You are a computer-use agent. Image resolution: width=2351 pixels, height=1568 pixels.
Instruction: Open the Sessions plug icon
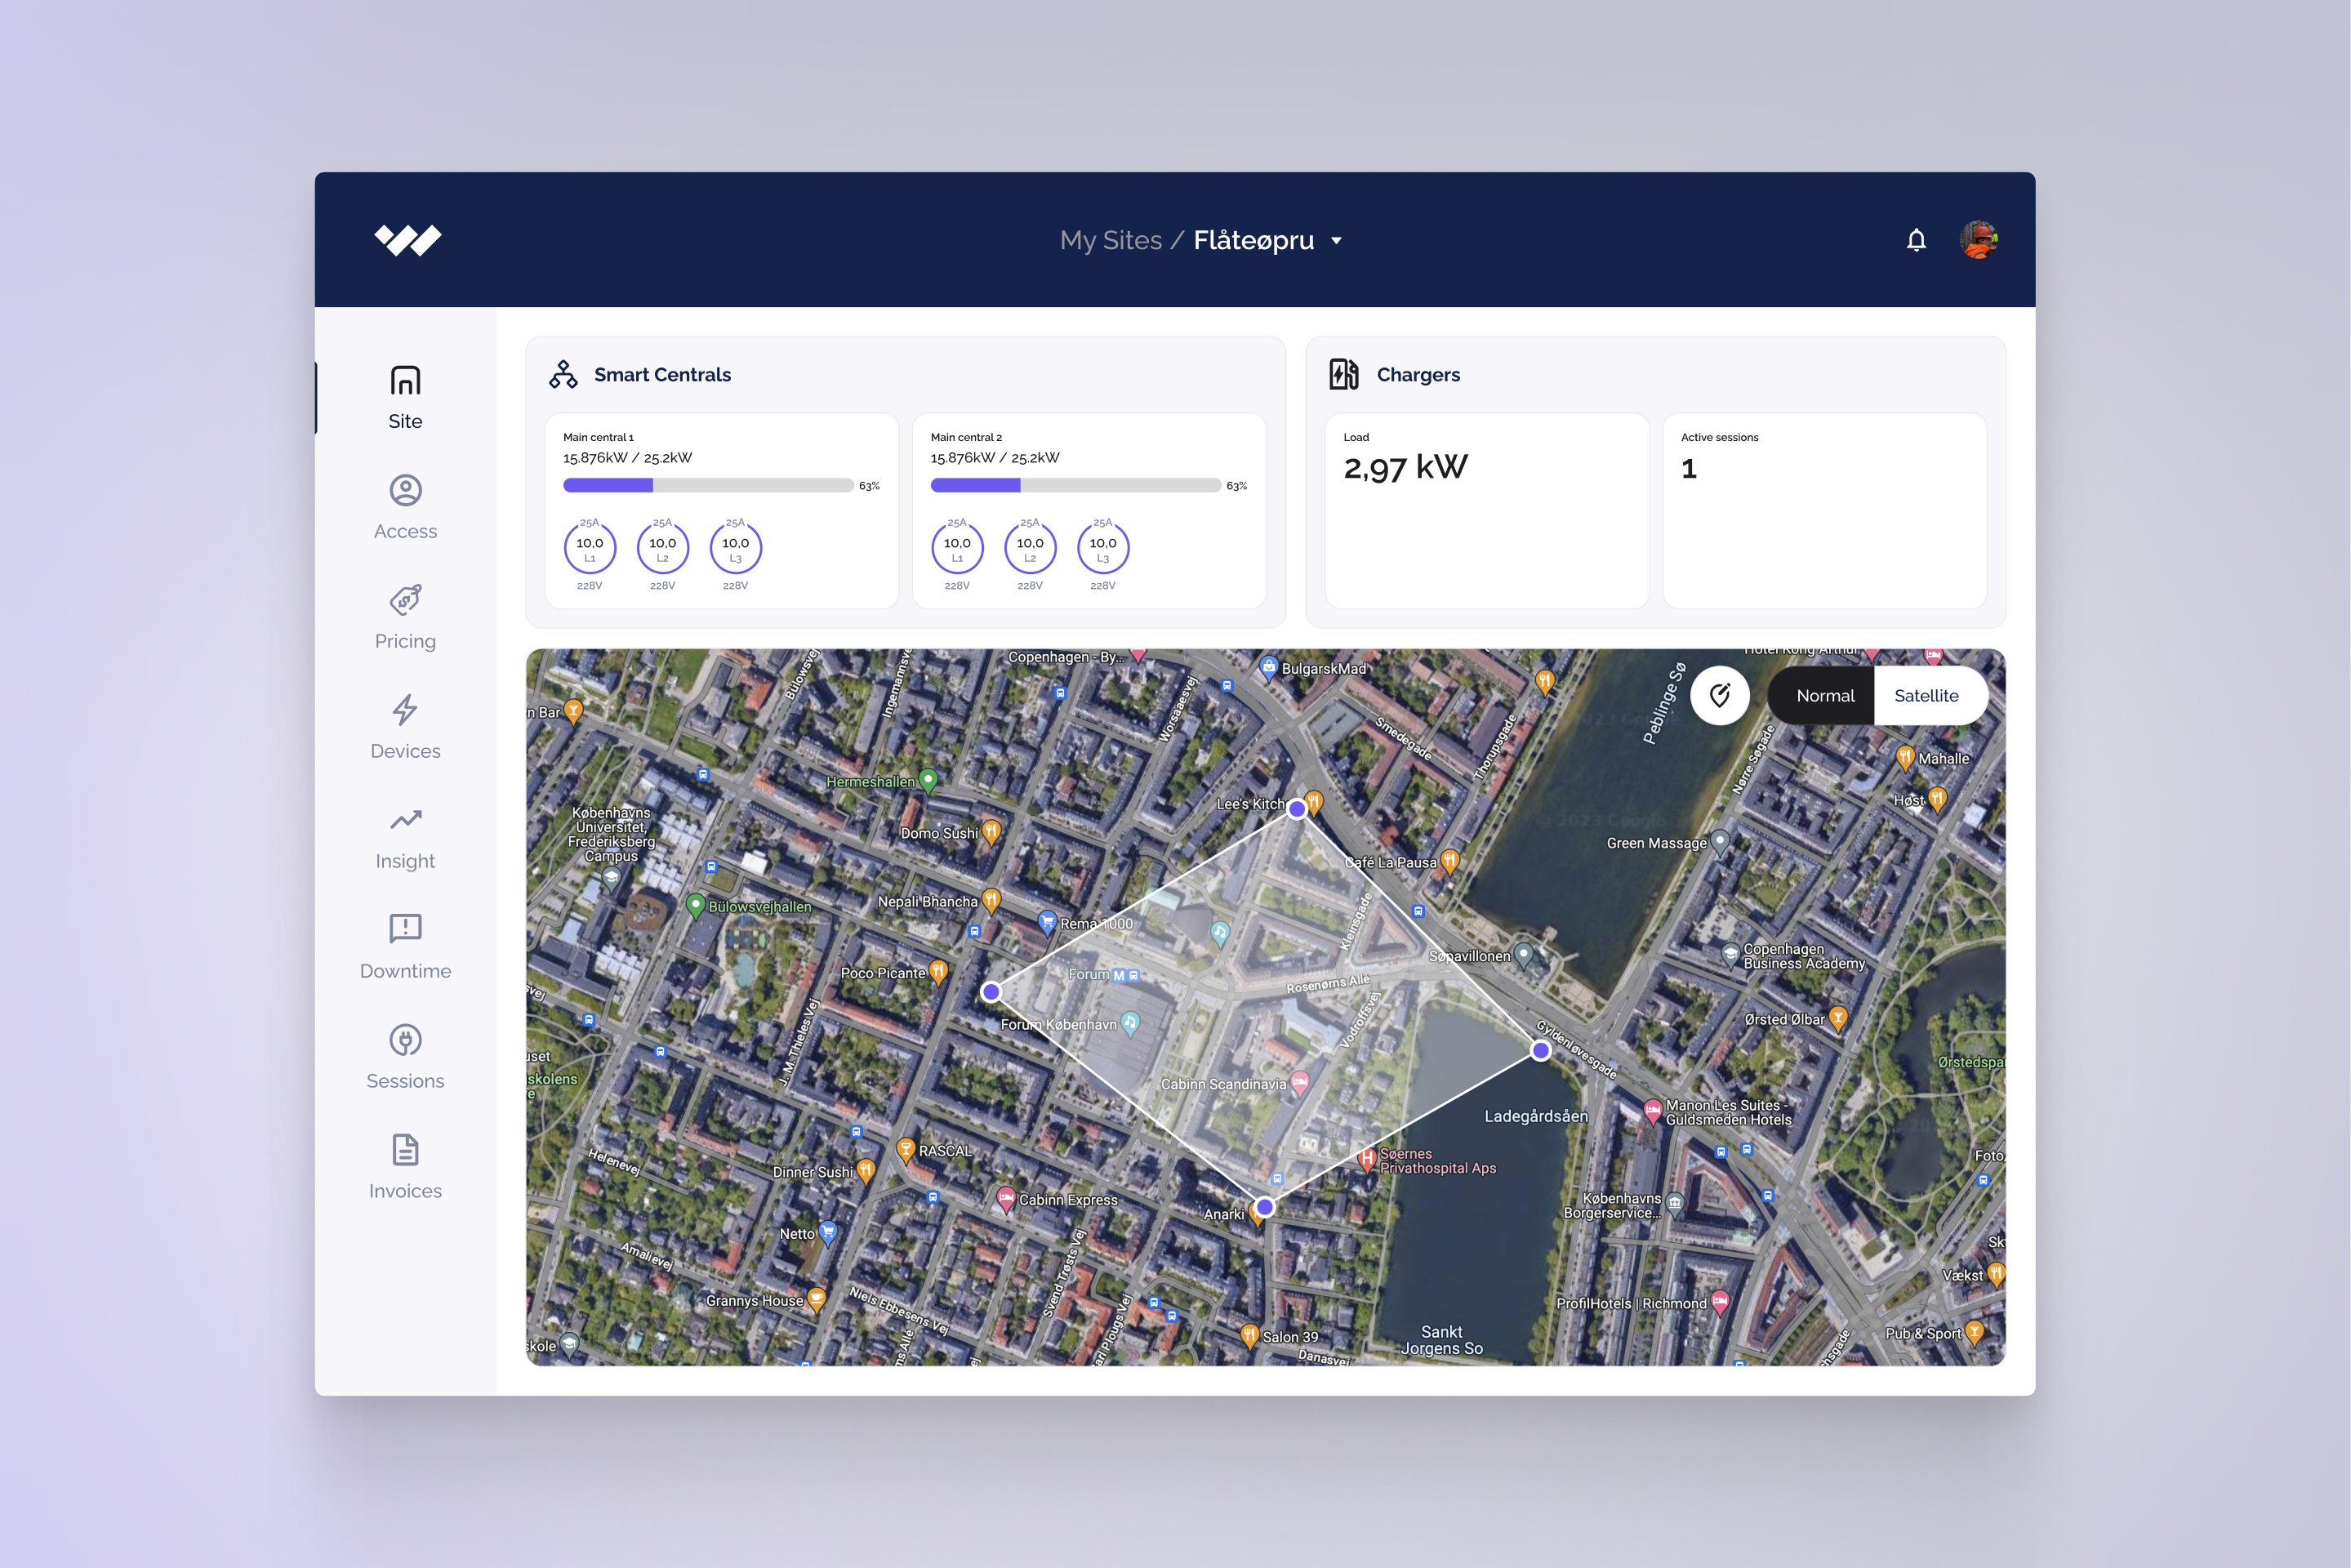(405, 1040)
